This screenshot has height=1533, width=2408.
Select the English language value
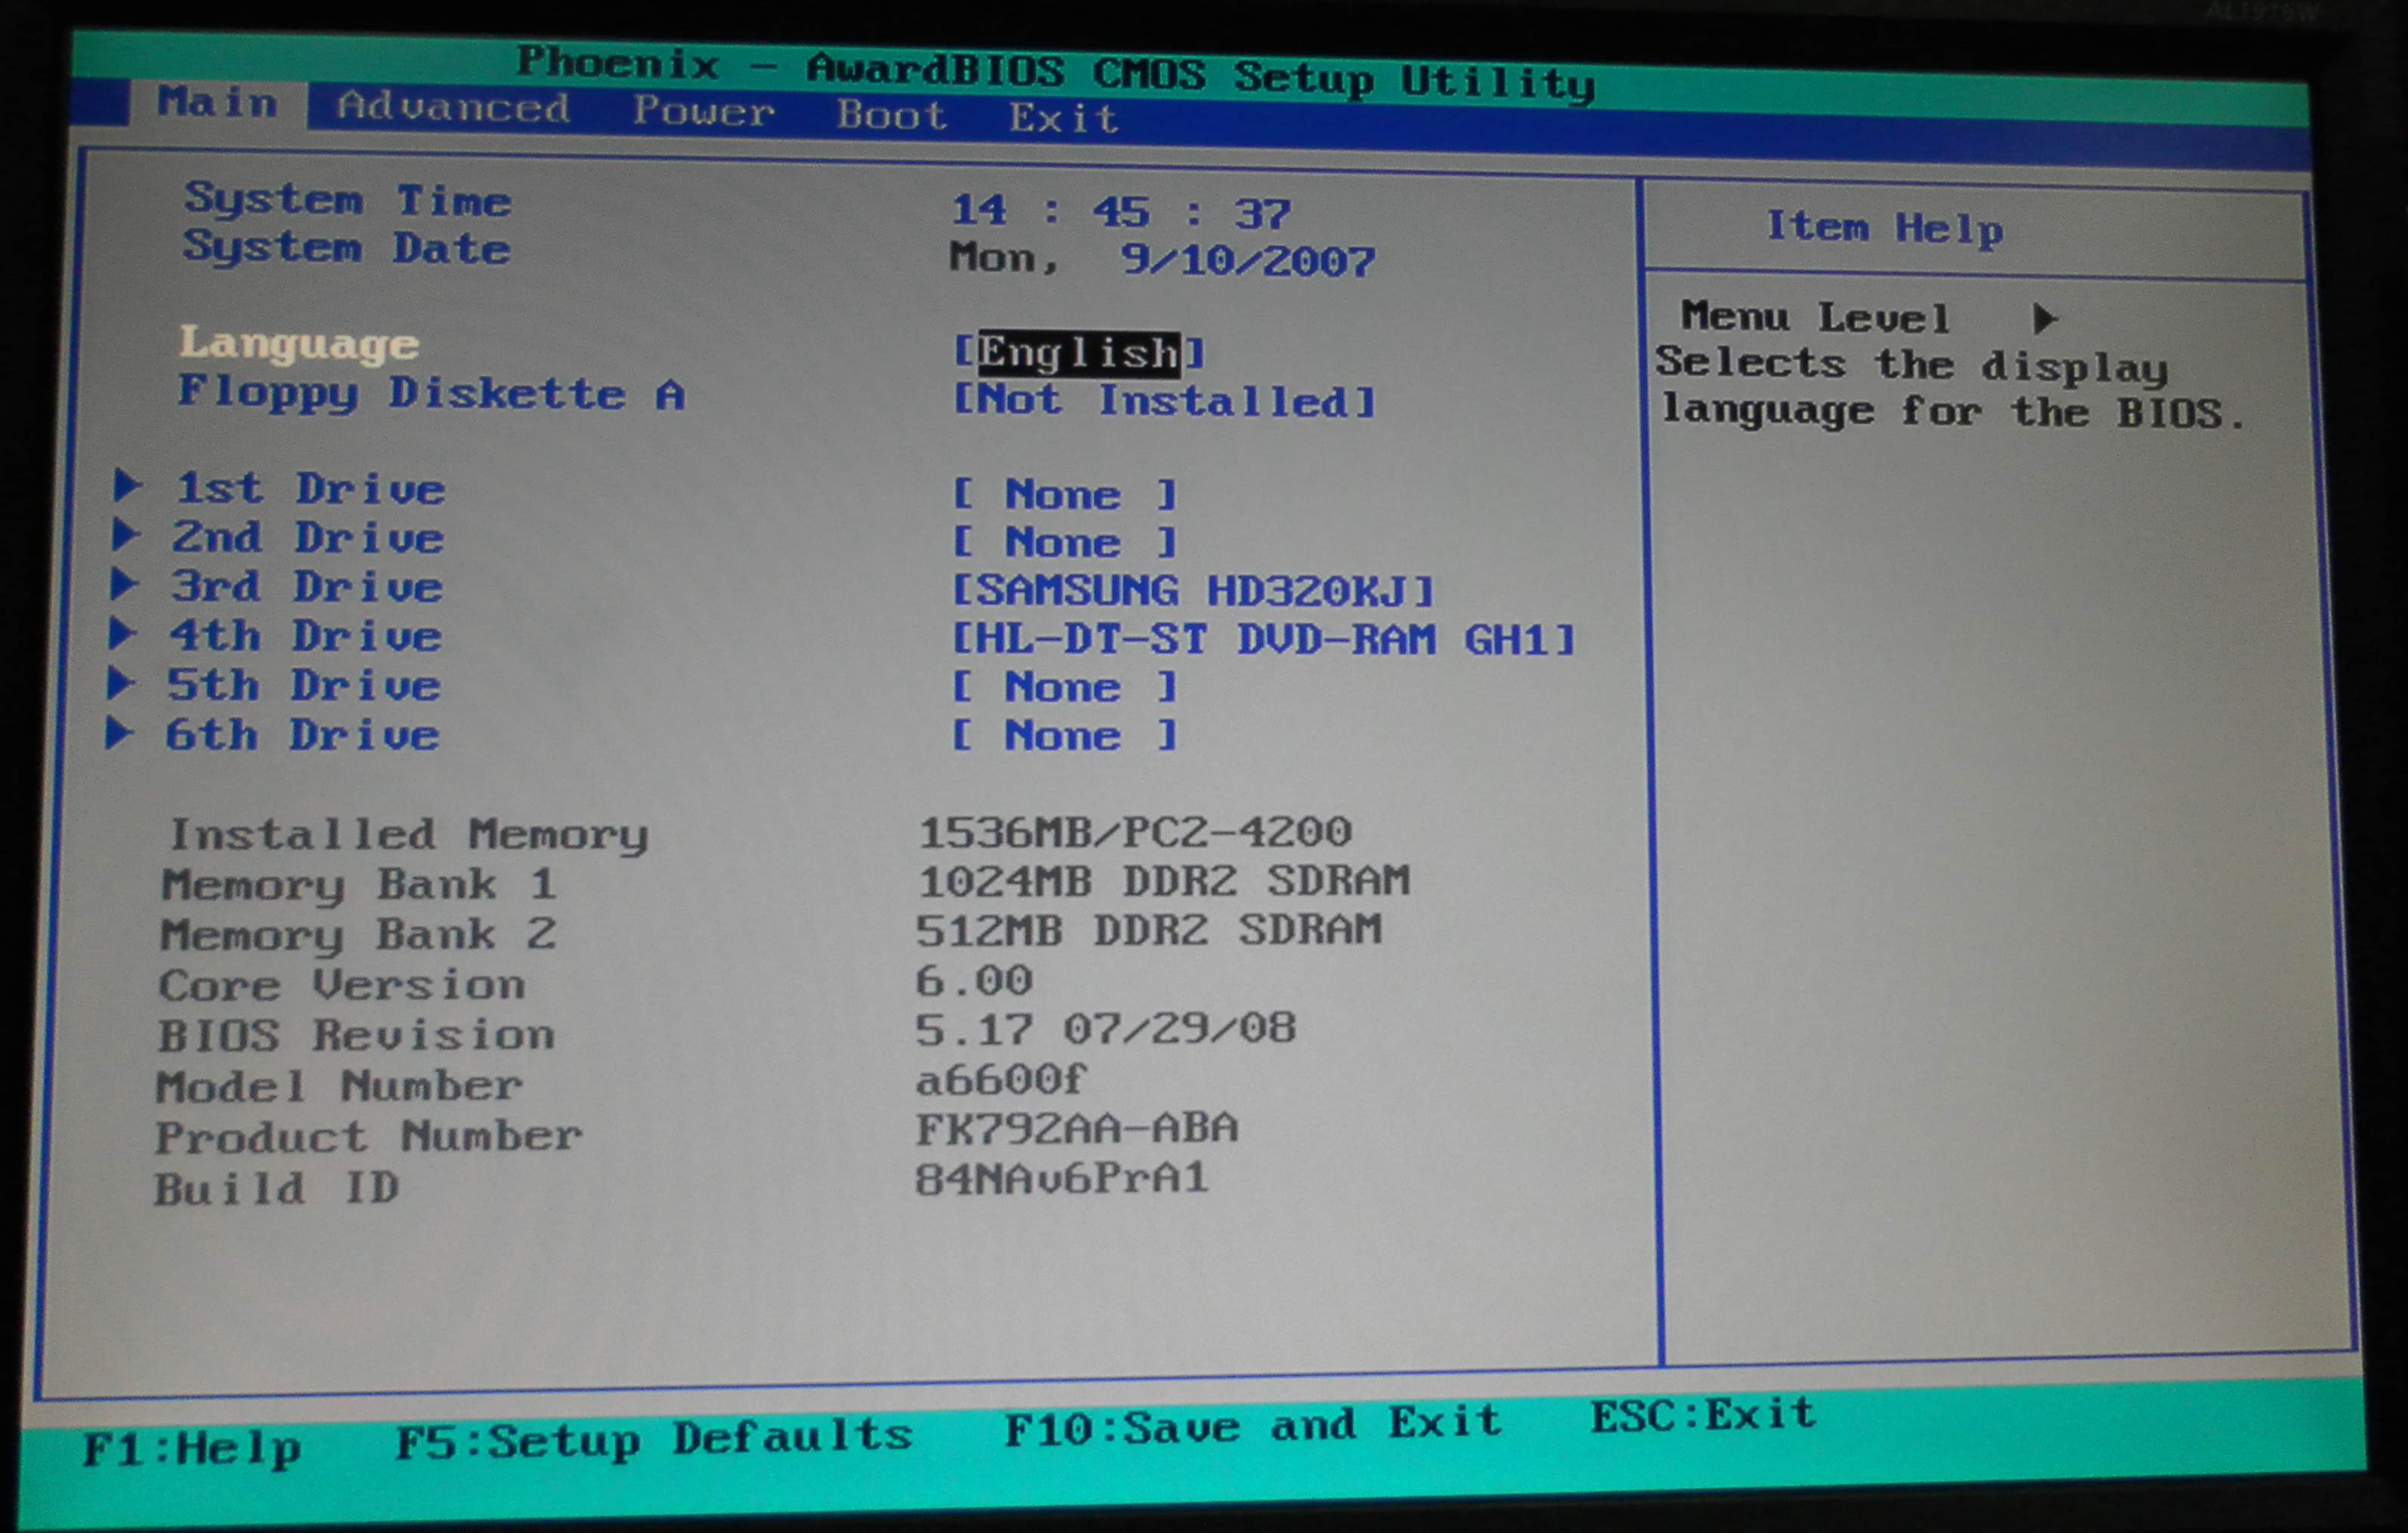click(x=1079, y=353)
